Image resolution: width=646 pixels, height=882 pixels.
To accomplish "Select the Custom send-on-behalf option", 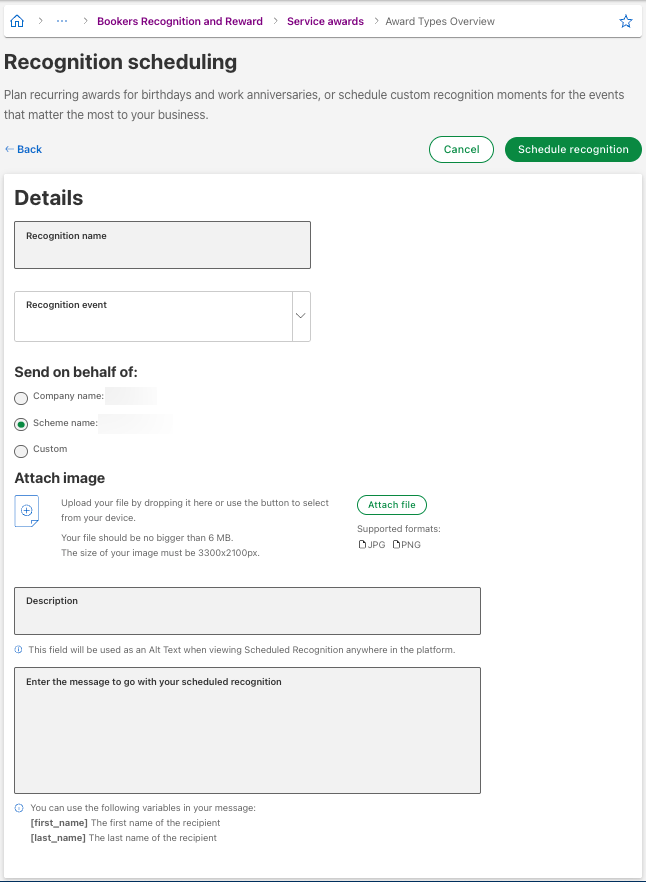I will 20,450.
